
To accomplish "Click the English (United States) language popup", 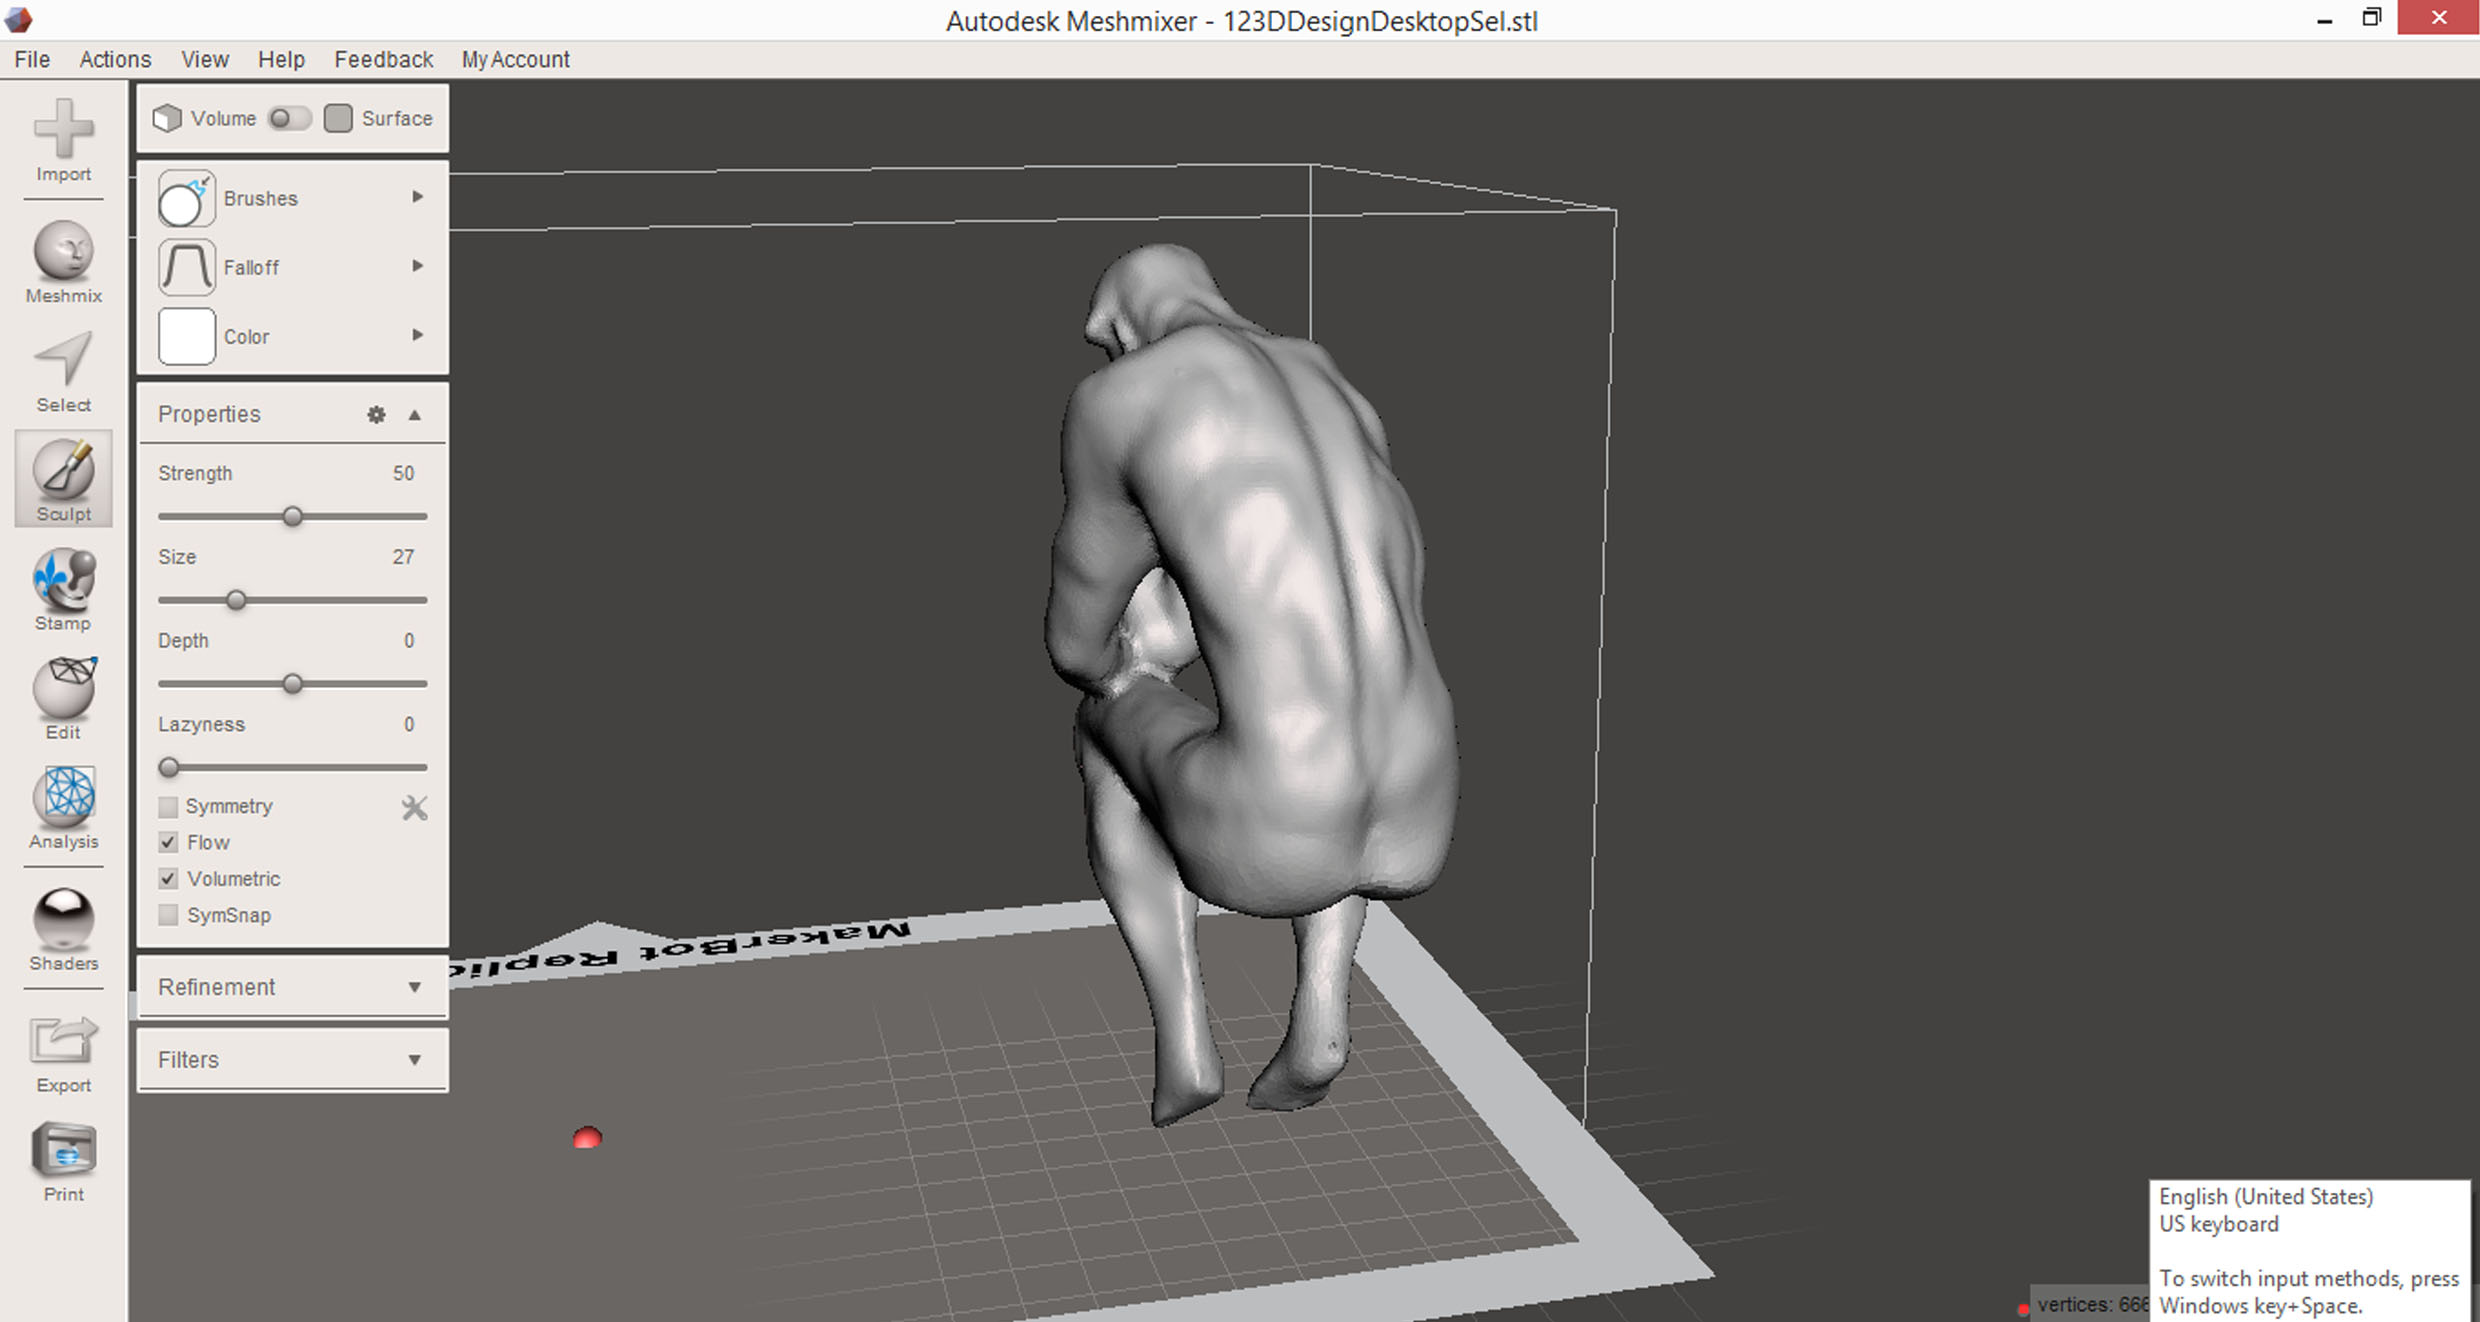I will (x=2310, y=1250).
